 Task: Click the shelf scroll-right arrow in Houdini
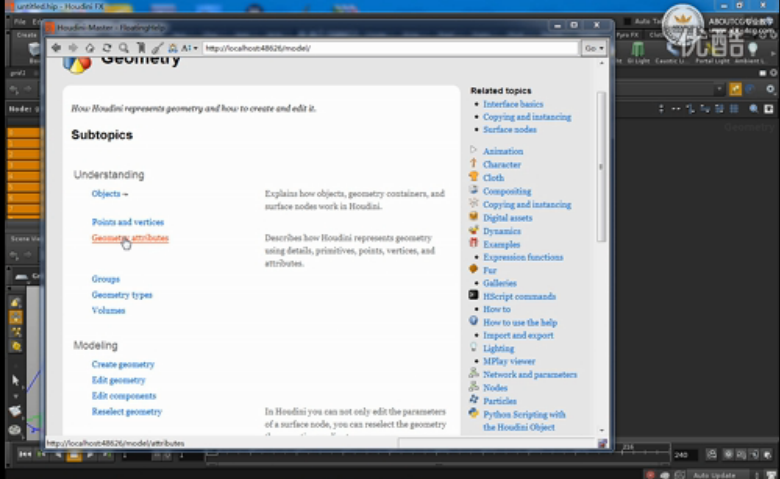tap(774, 52)
